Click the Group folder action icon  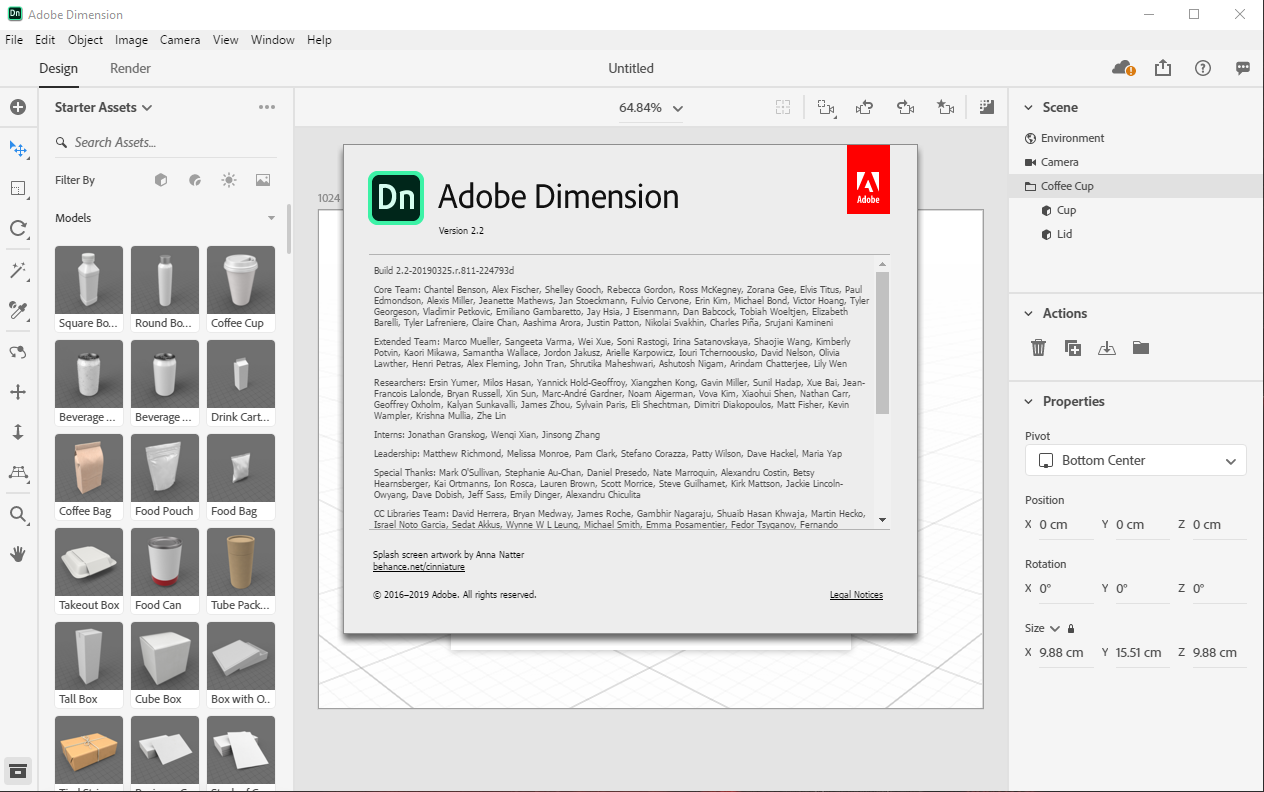pos(1141,348)
